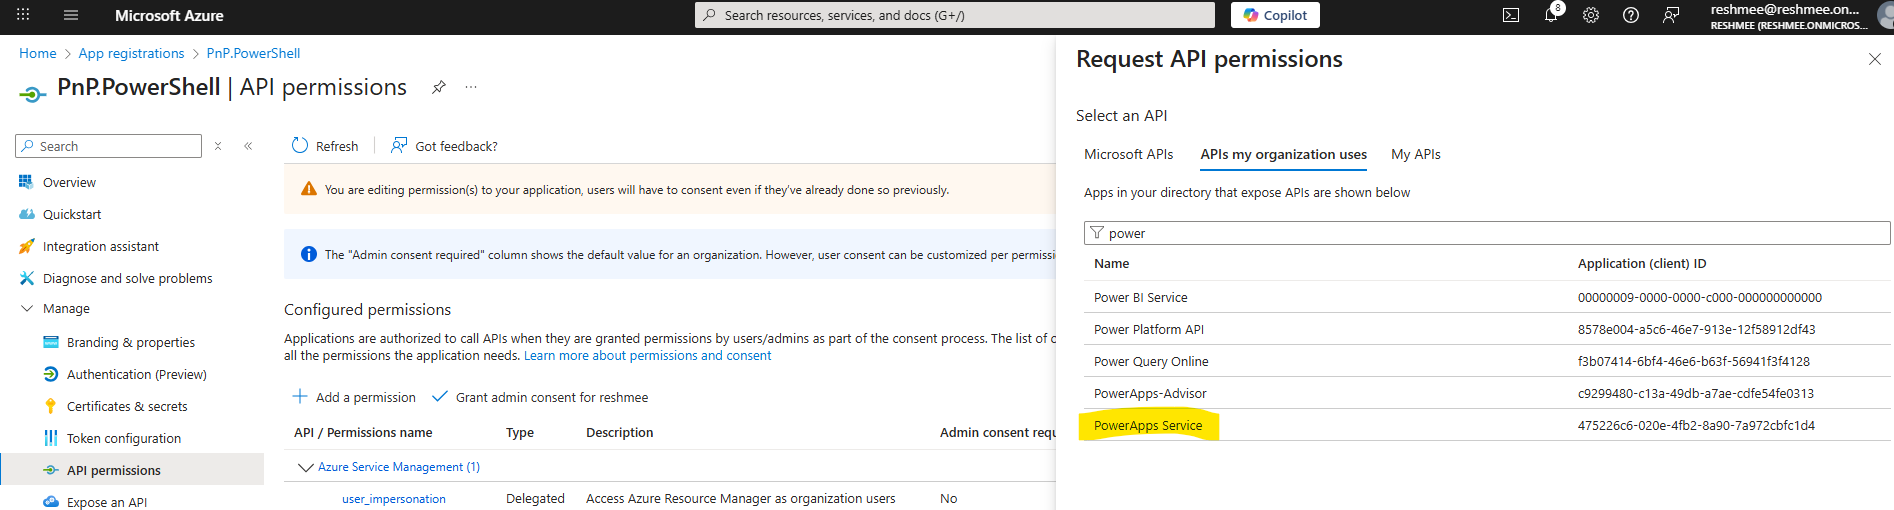
Task: Click Add a permission
Action: [354, 397]
